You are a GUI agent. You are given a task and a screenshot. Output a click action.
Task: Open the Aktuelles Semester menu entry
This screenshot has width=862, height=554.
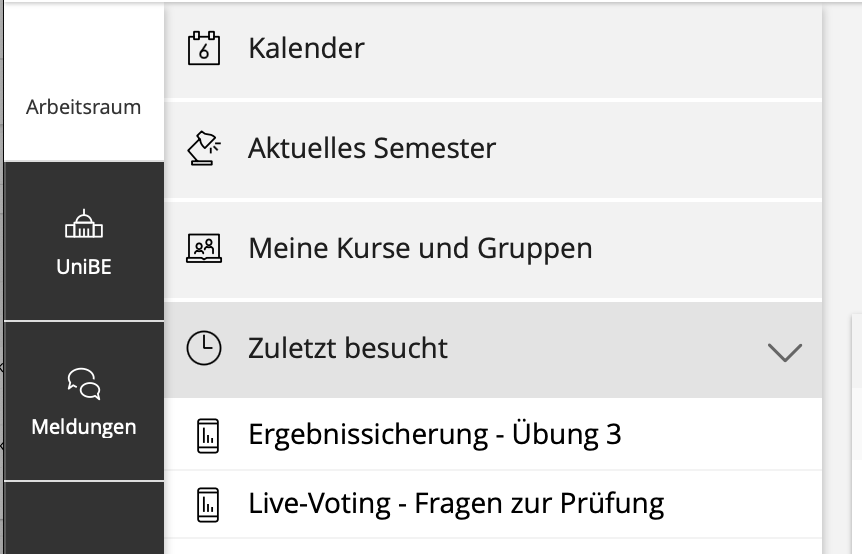point(372,149)
